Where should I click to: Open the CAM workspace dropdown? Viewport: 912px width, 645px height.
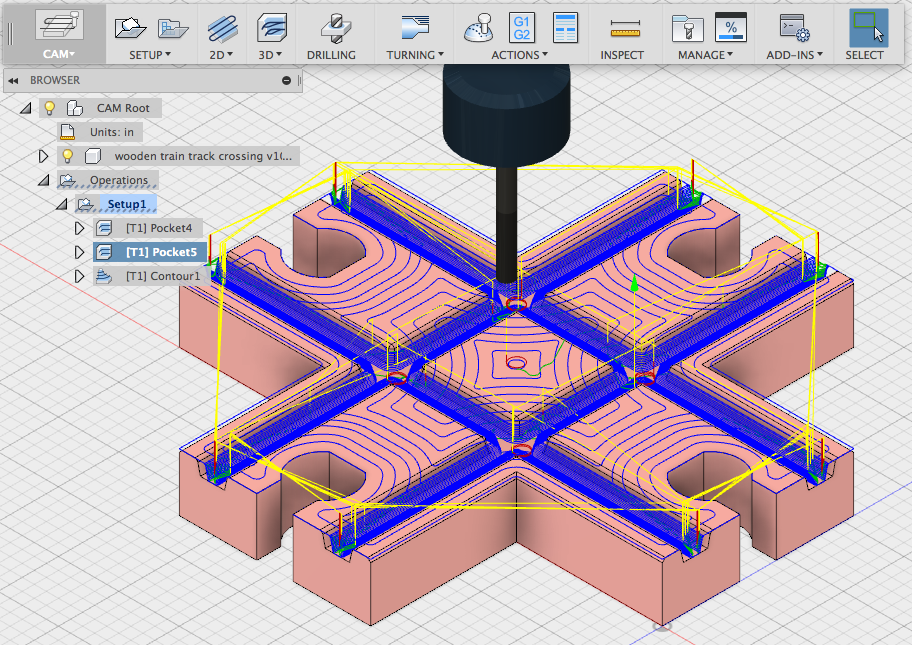click(x=59, y=54)
